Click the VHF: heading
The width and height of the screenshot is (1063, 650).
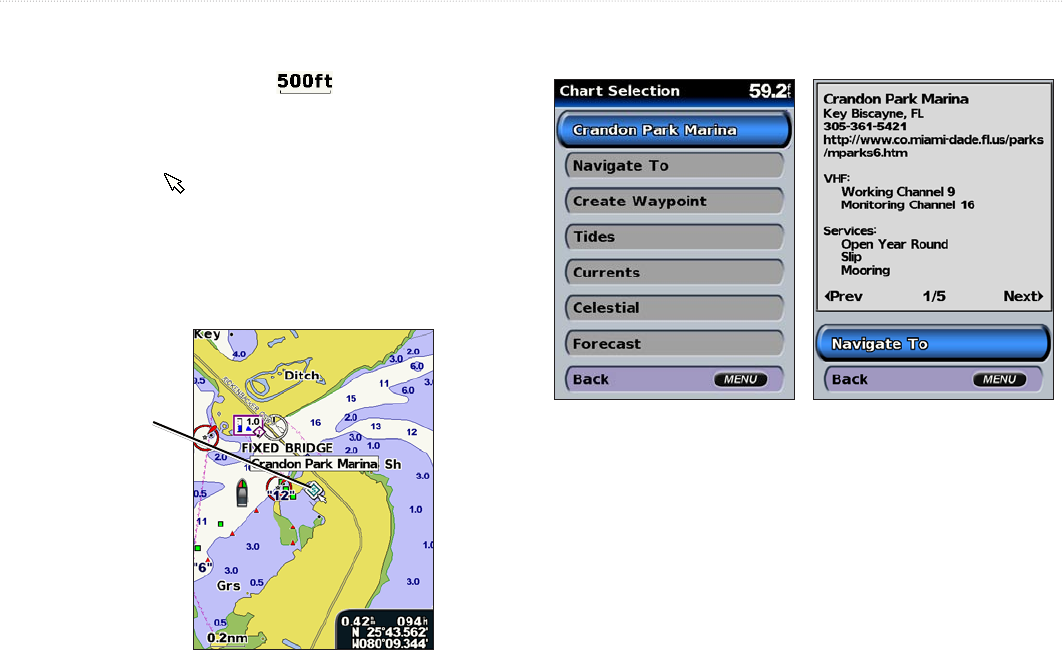tap(837, 178)
